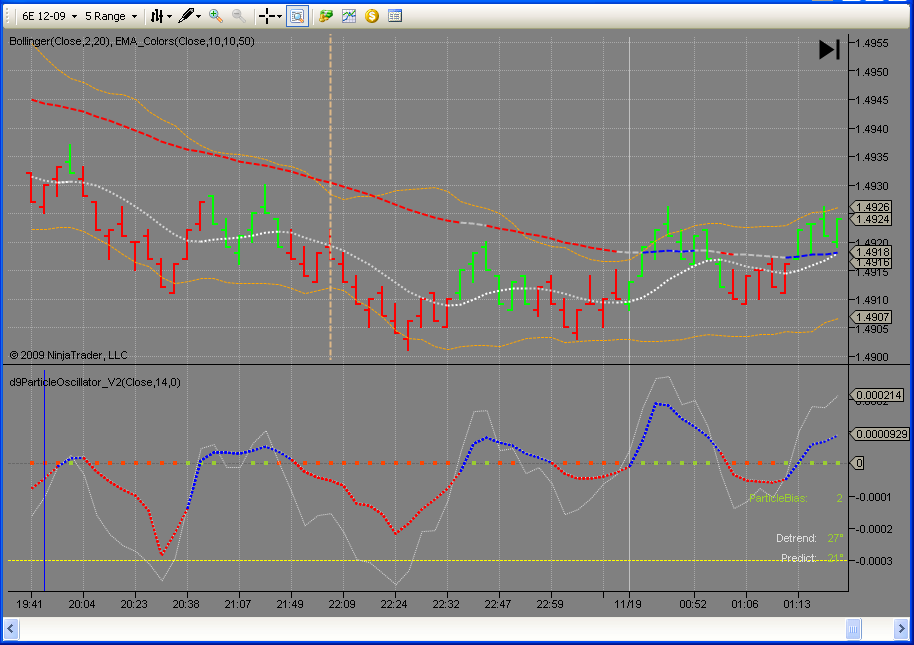914x645 pixels.
Task: Click the skip-to-latest-bar arrow on chart
Action: pos(829,50)
